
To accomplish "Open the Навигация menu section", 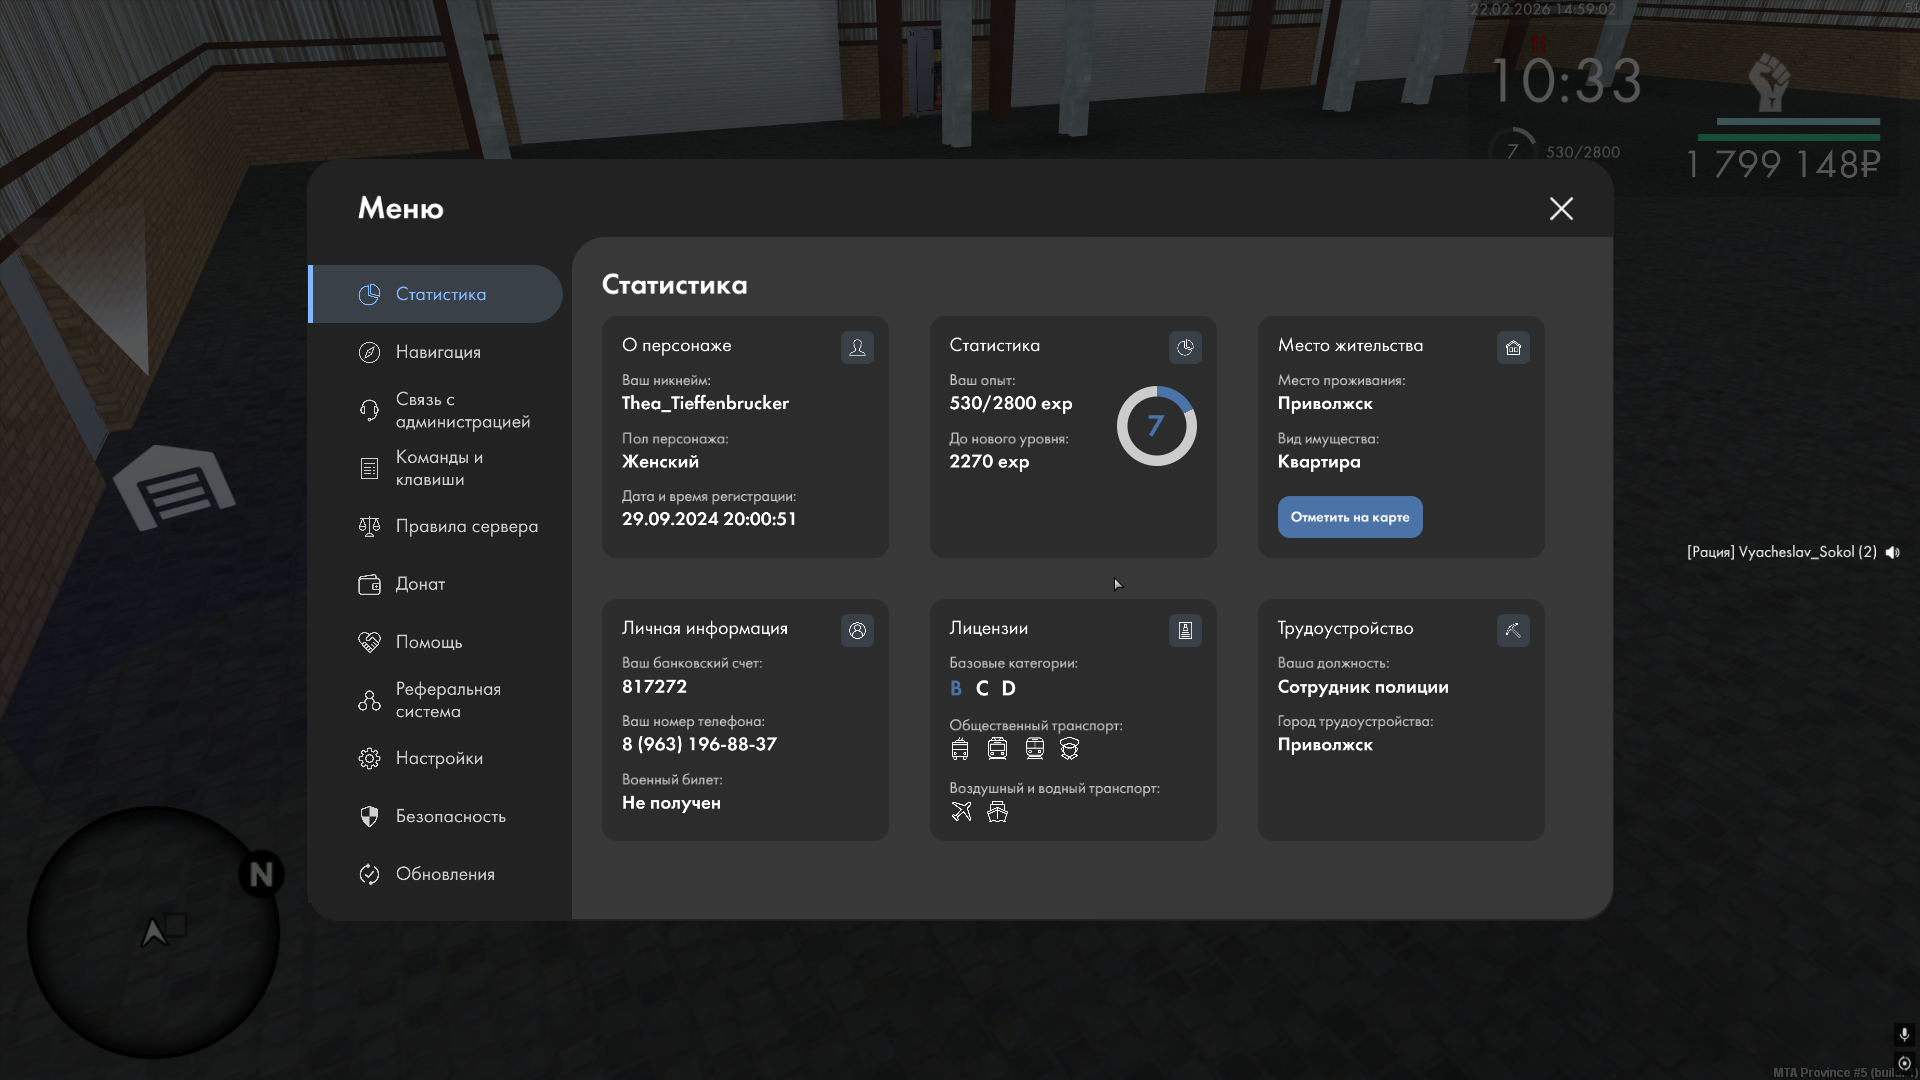I will (437, 352).
